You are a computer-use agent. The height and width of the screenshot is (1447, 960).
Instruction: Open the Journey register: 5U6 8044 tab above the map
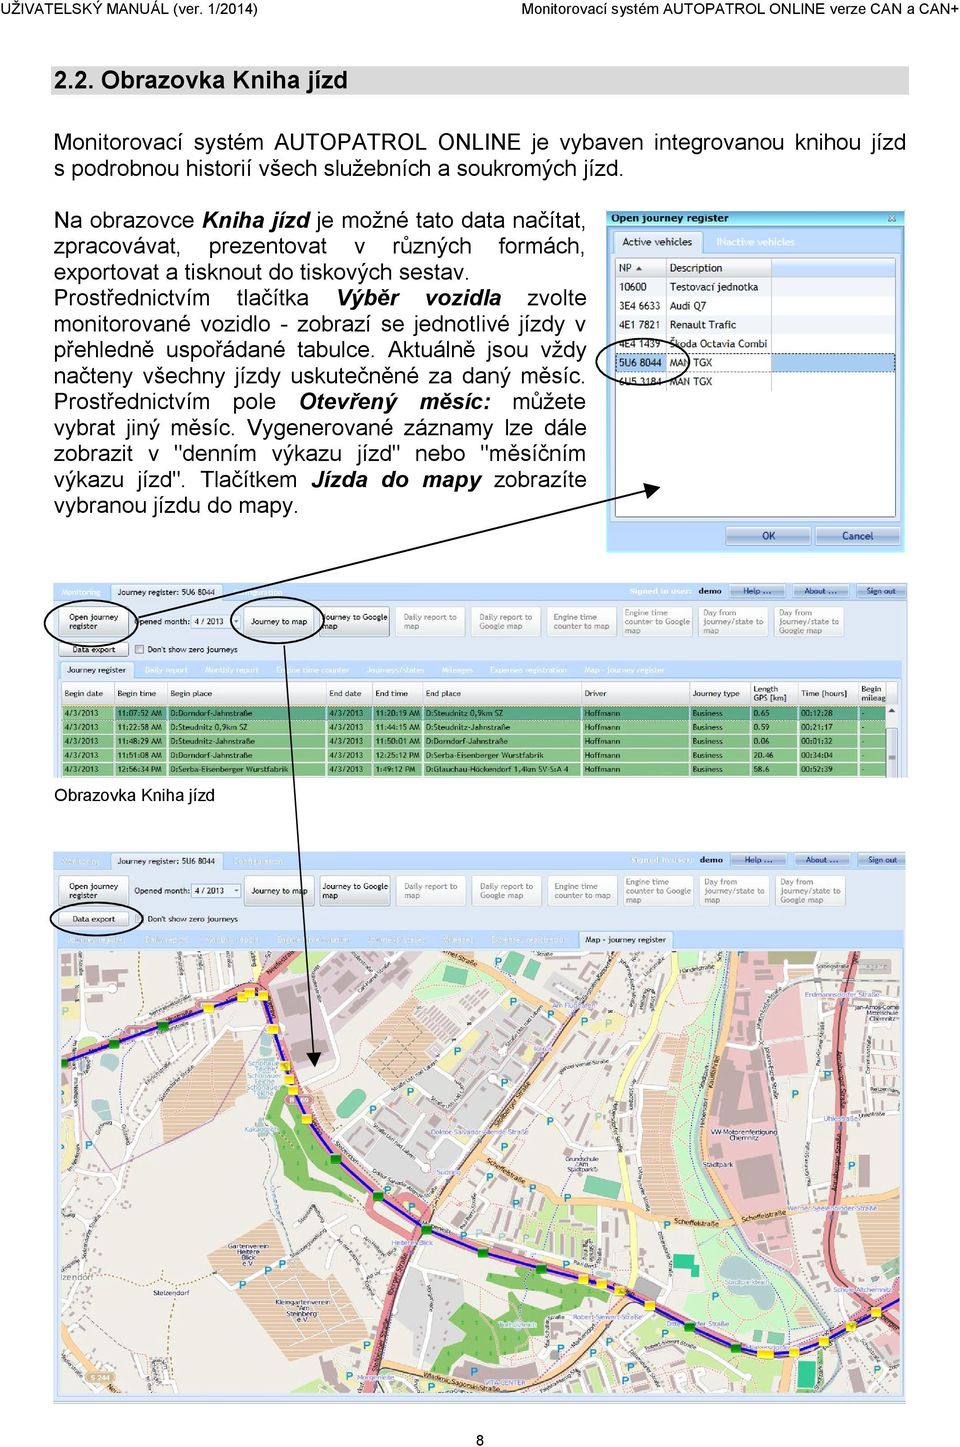tap(166, 861)
